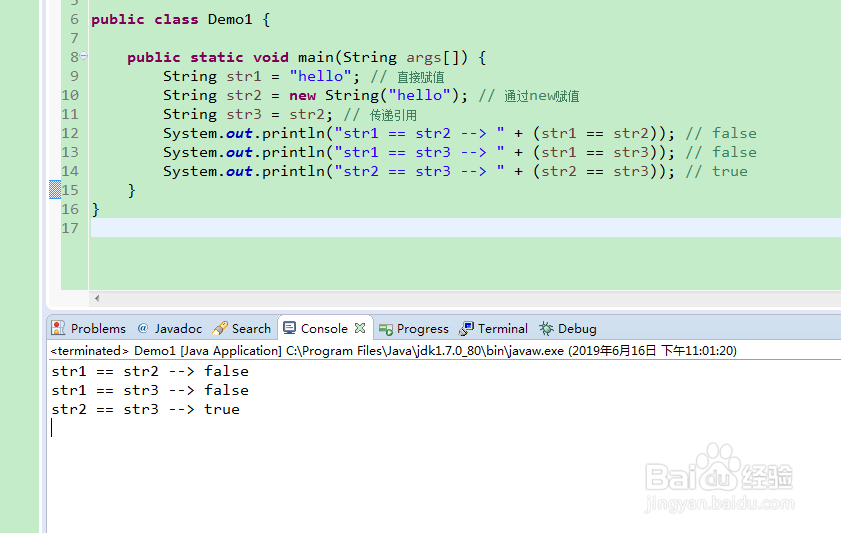Place cursor on empty line 17

coord(400,228)
